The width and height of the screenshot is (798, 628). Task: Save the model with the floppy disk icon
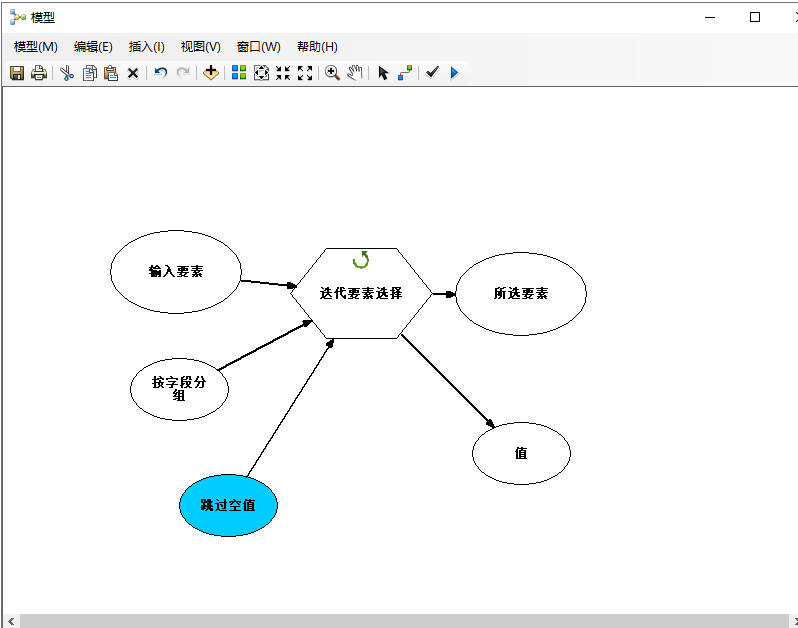pyautogui.click(x=17, y=73)
